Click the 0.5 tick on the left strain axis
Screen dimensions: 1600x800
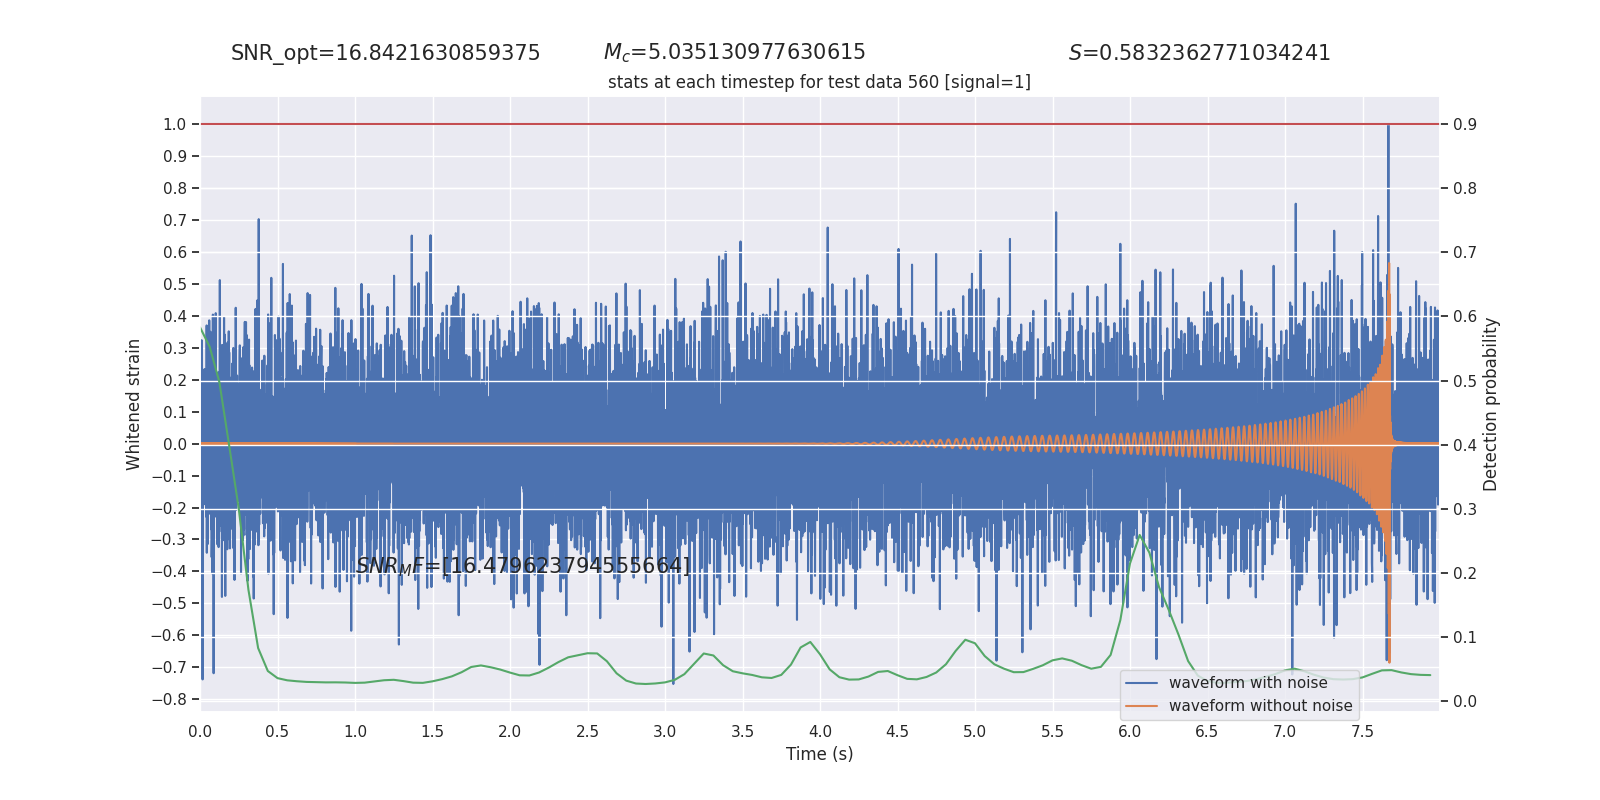coord(175,284)
